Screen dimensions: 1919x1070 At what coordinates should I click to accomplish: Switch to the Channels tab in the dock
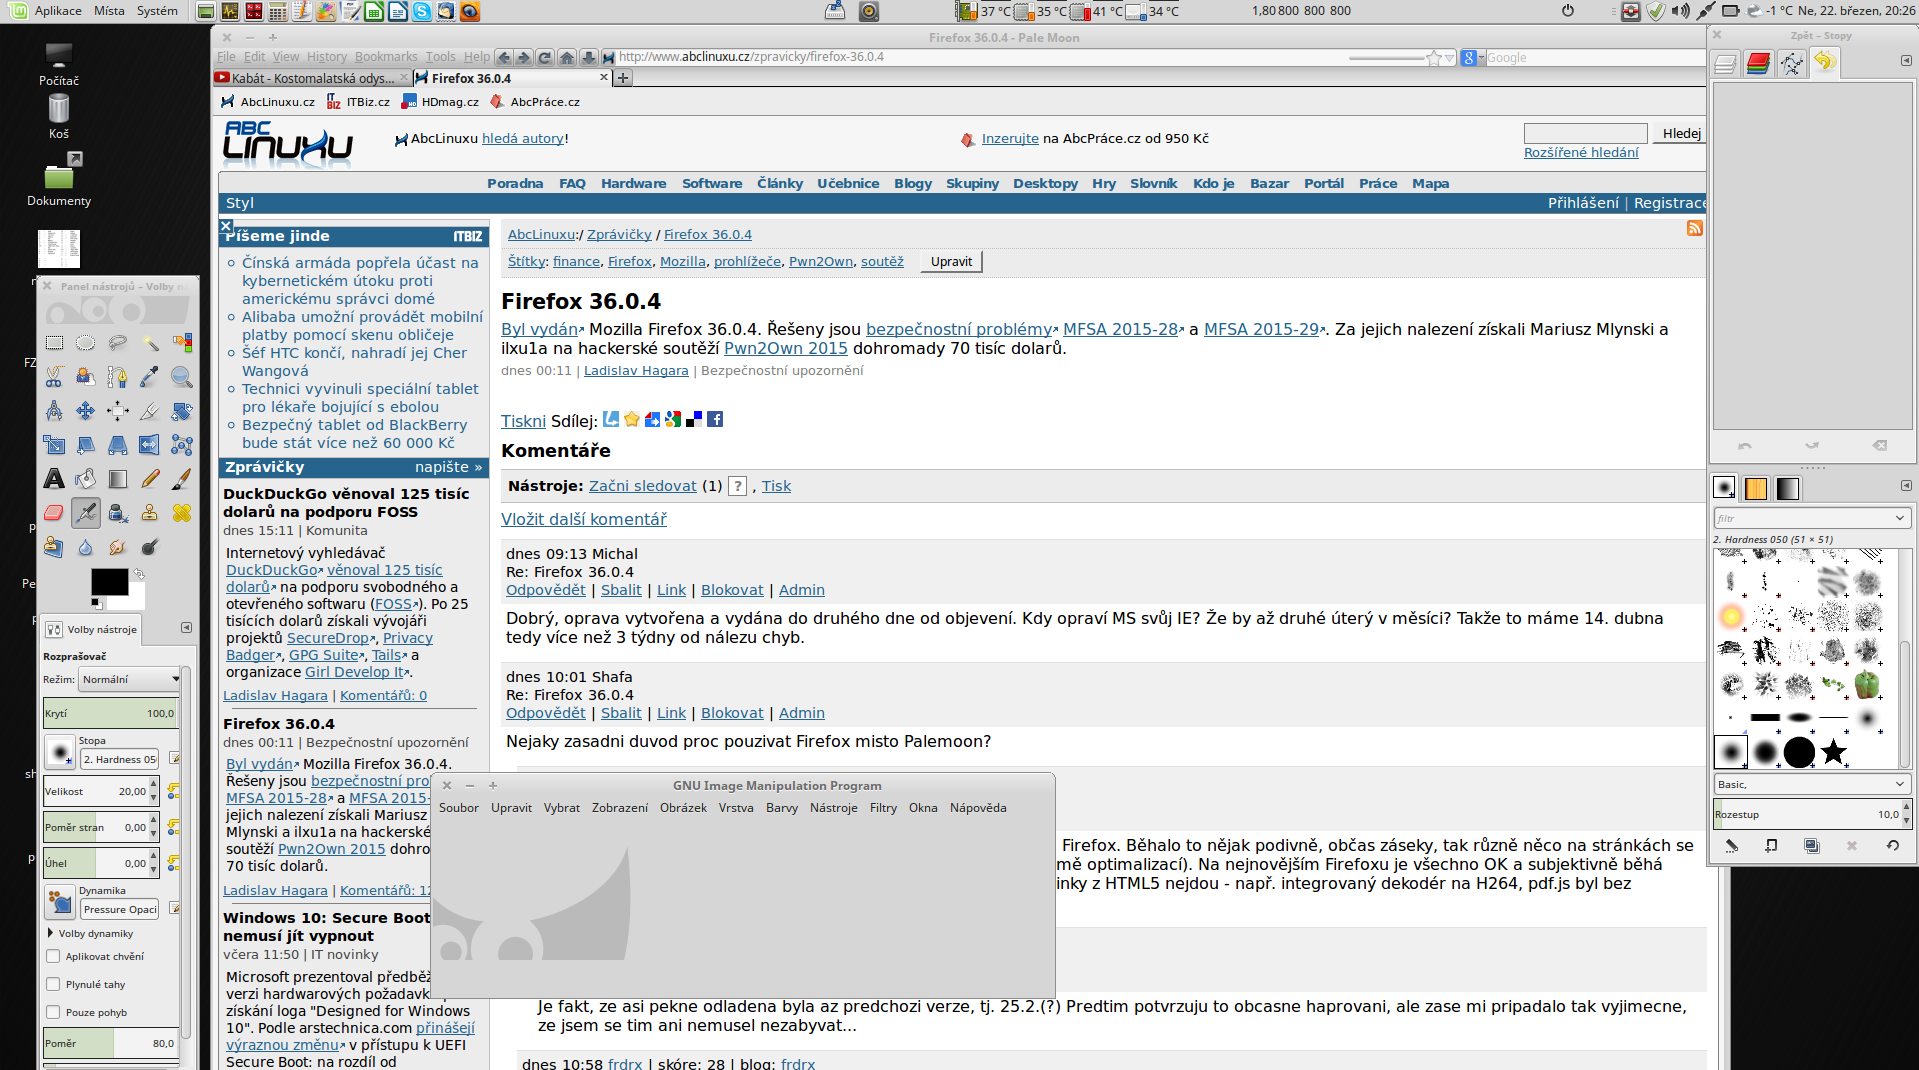(1759, 63)
